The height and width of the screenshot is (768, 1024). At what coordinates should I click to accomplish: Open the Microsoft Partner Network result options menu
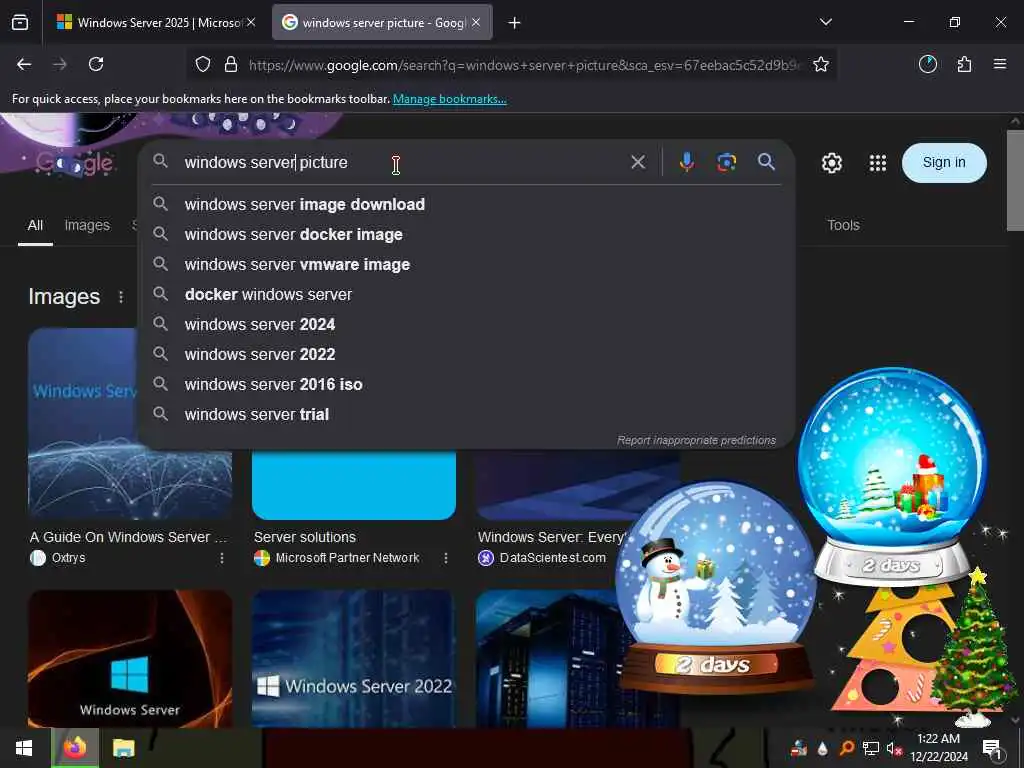(445, 558)
